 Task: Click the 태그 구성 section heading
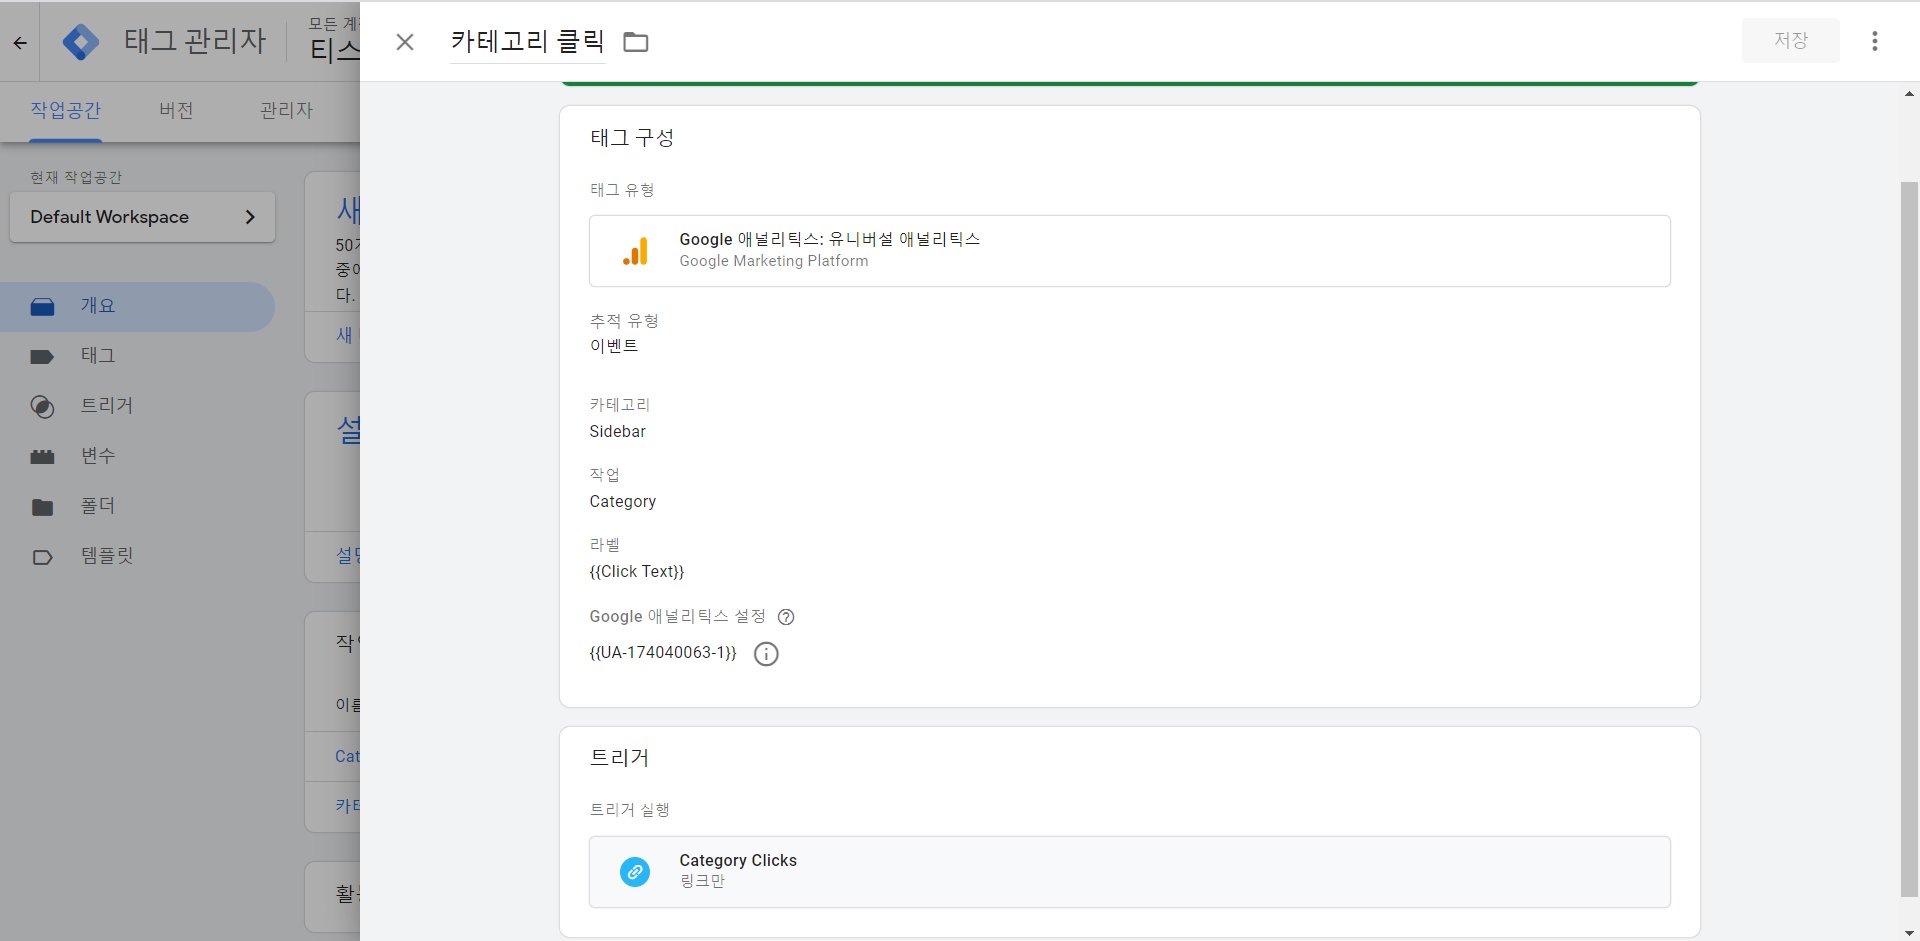[632, 138]
